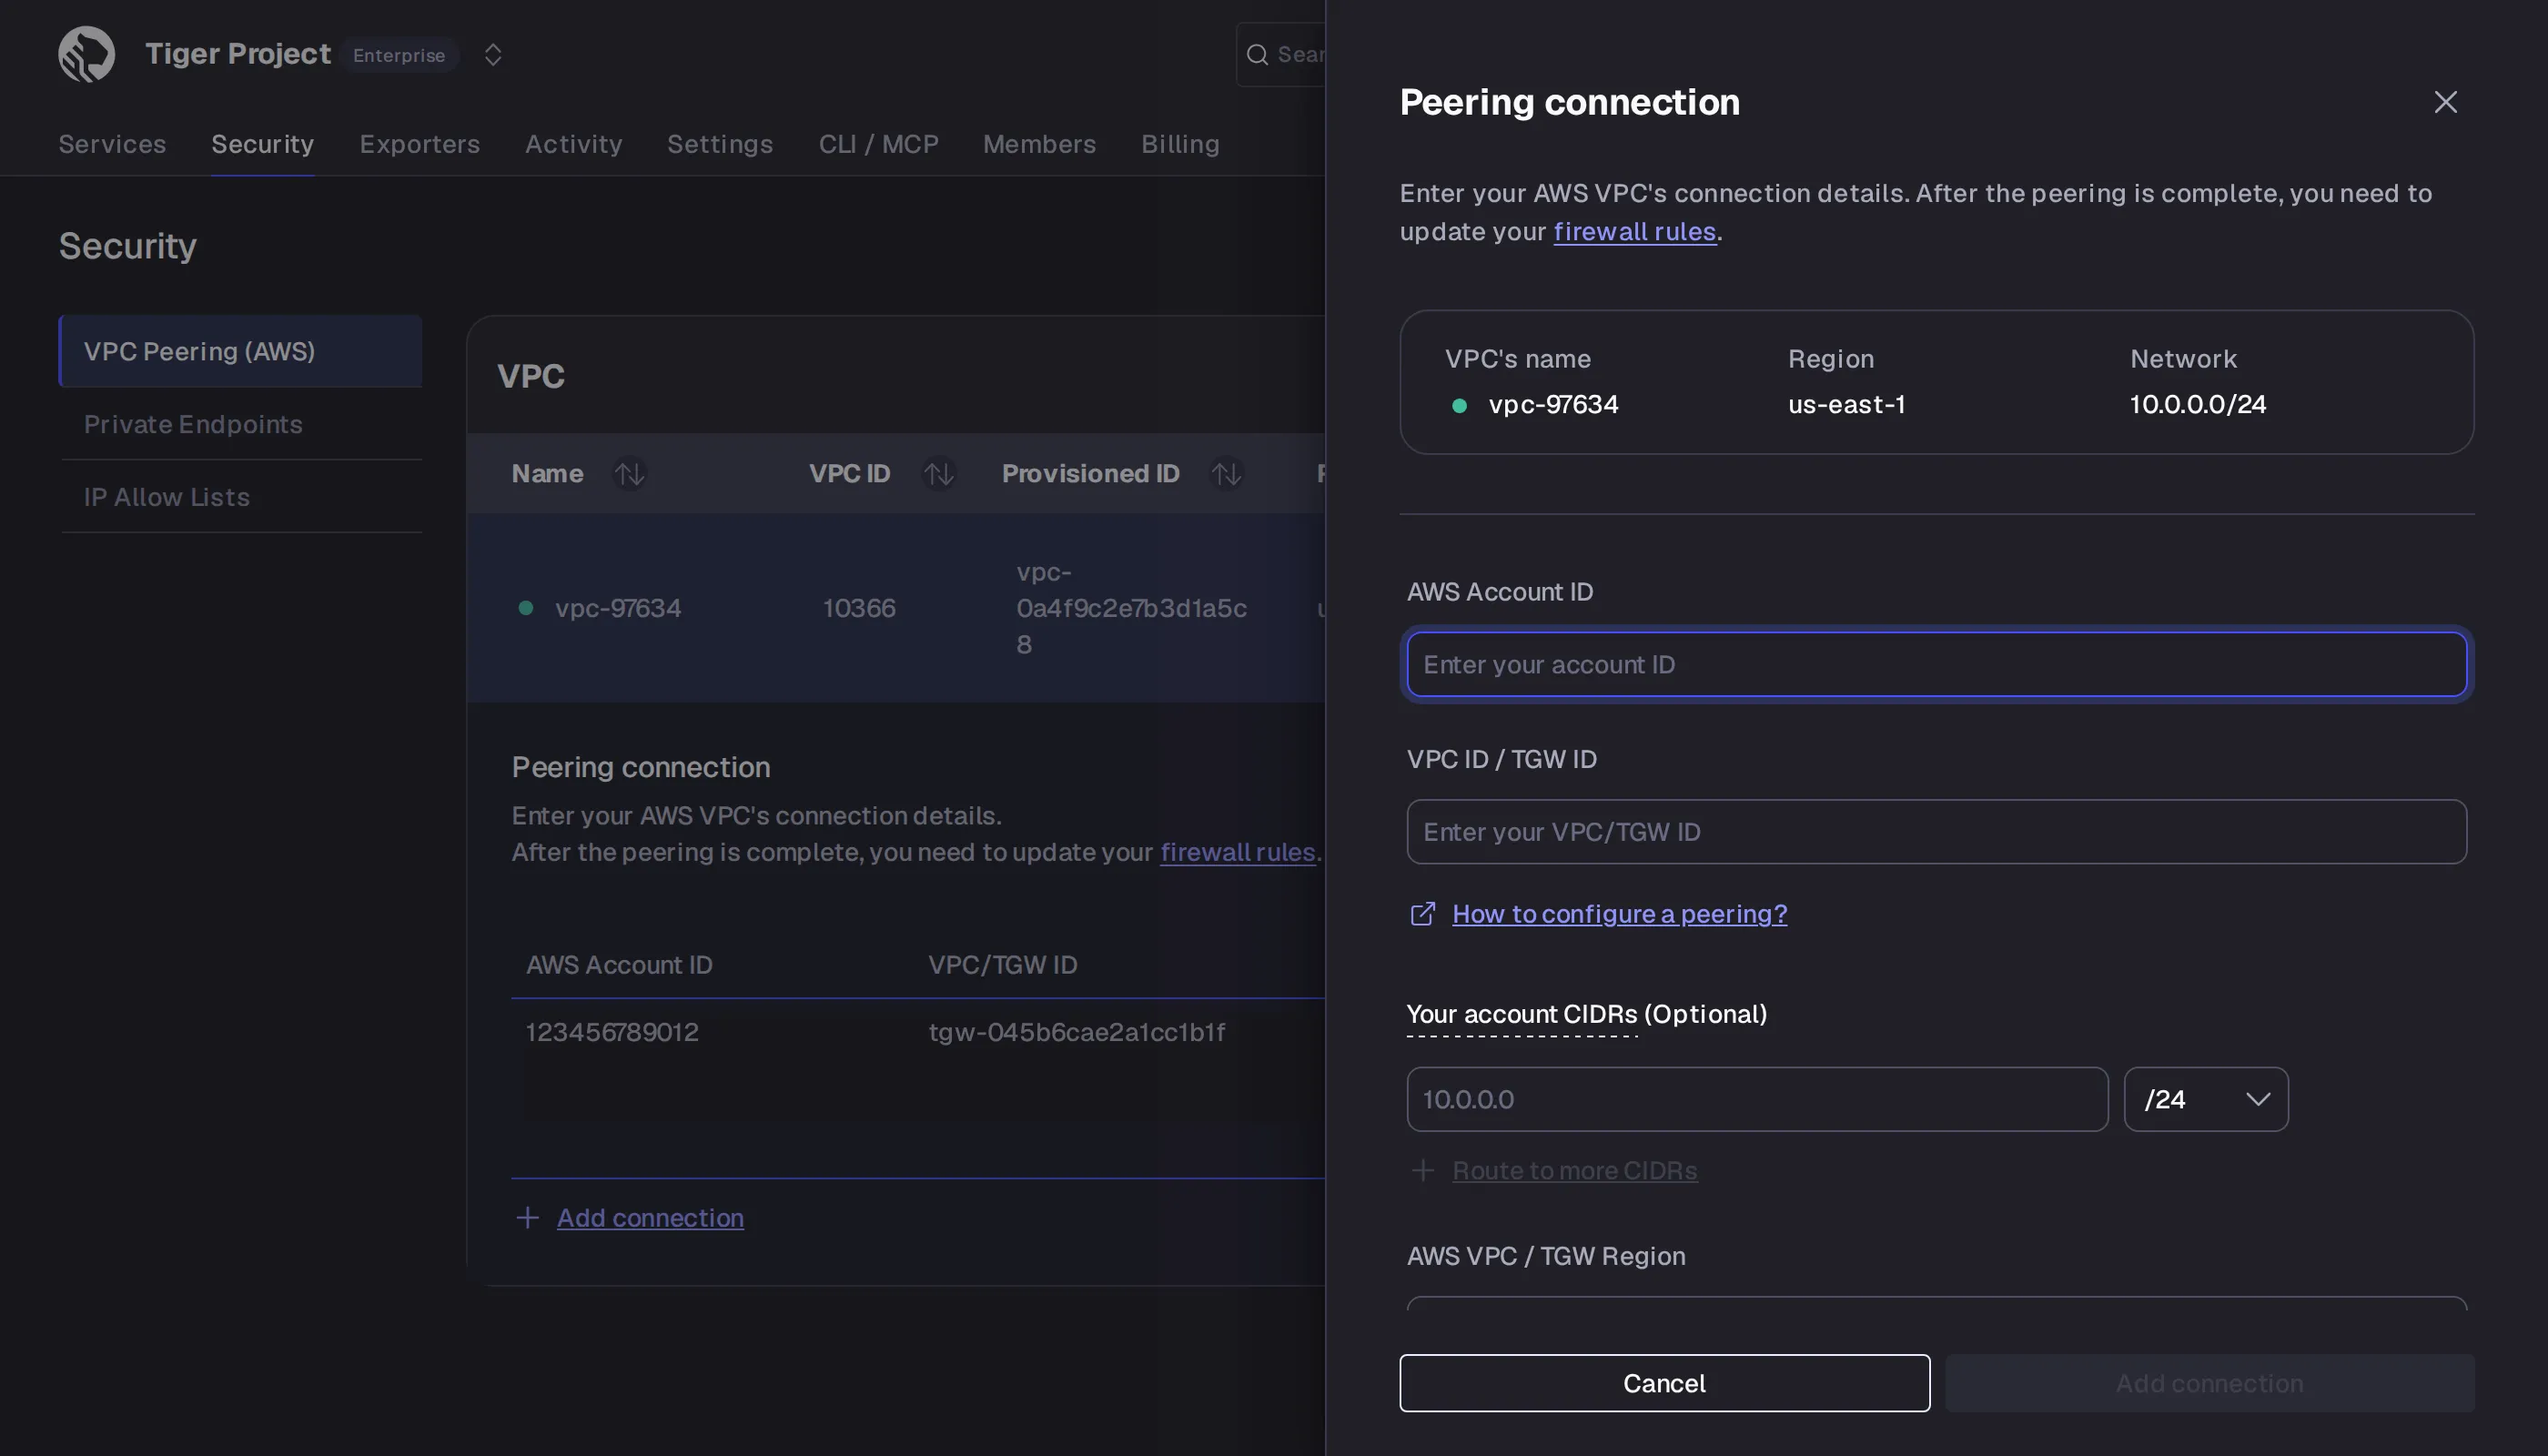Close the Peering connection panel

pyautogui.click(x=2445, y=102)
